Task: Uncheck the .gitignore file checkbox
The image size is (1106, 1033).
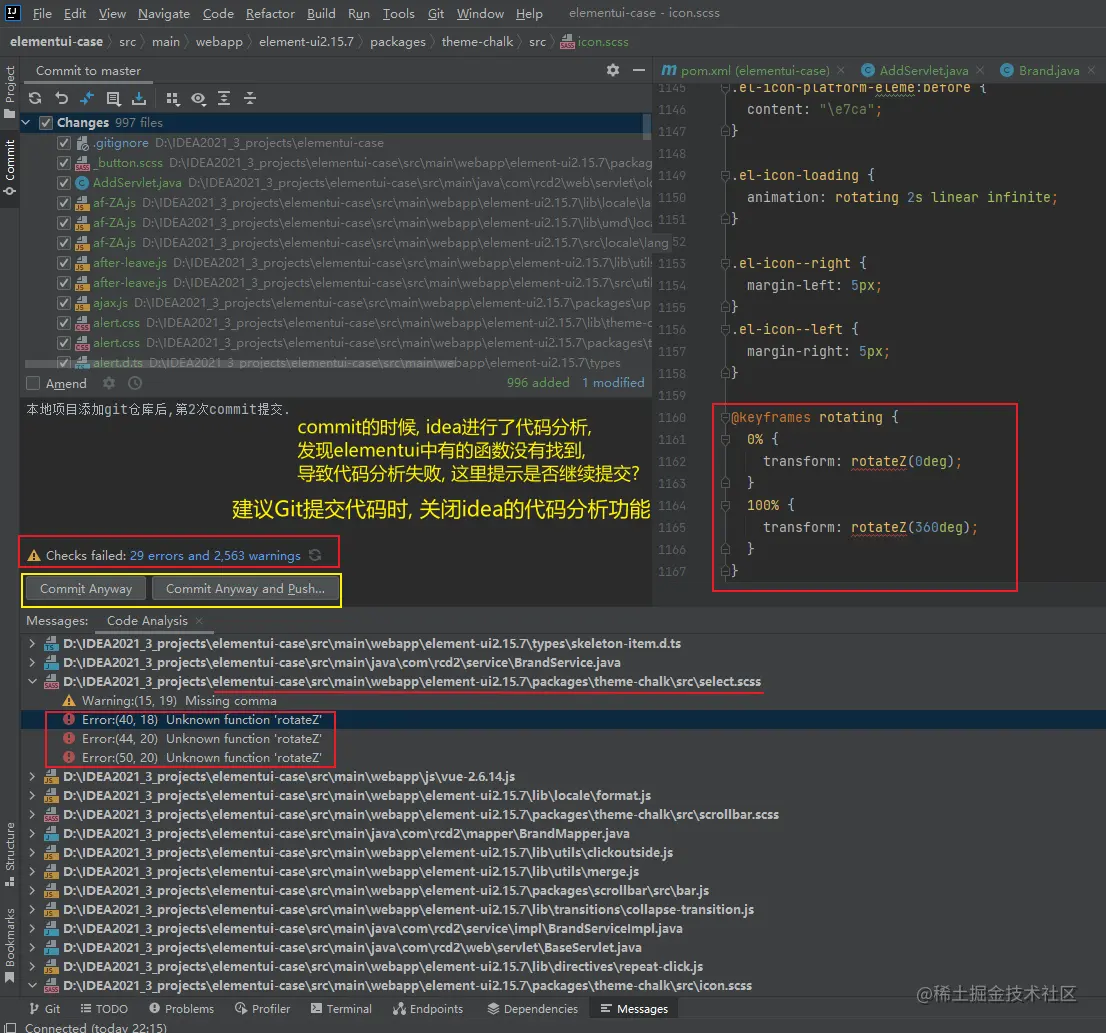Action: point(64,143)
